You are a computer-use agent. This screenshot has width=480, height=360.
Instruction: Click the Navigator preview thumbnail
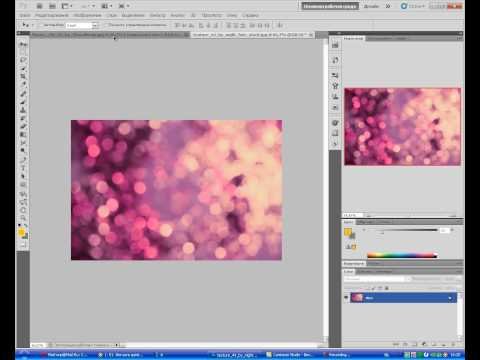(402, 127)
